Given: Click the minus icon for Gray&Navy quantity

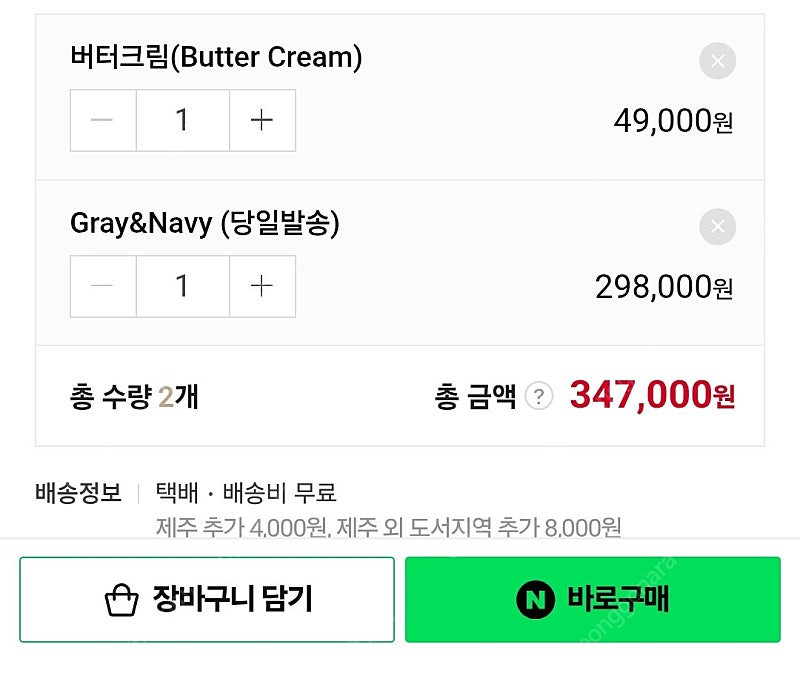Looking at the screenshot, I should [100, 286].
